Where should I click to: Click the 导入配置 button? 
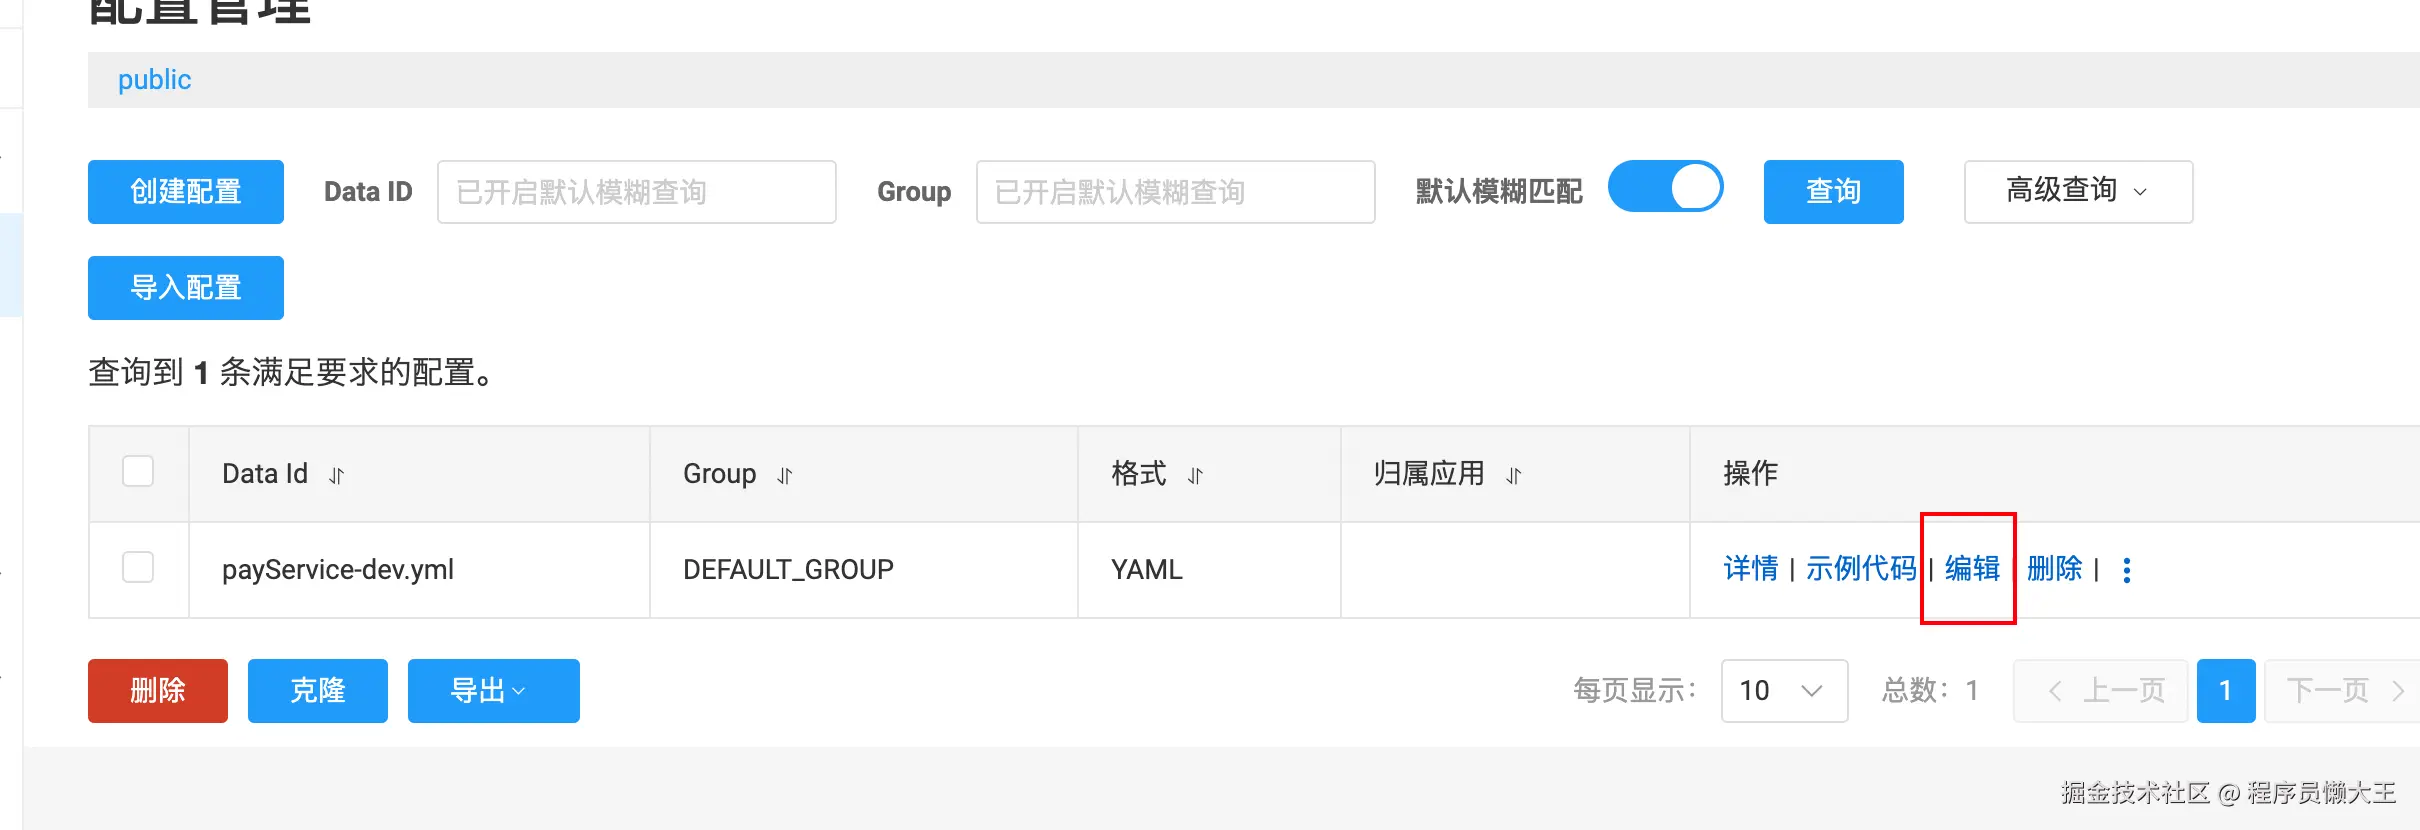[186, 287]
